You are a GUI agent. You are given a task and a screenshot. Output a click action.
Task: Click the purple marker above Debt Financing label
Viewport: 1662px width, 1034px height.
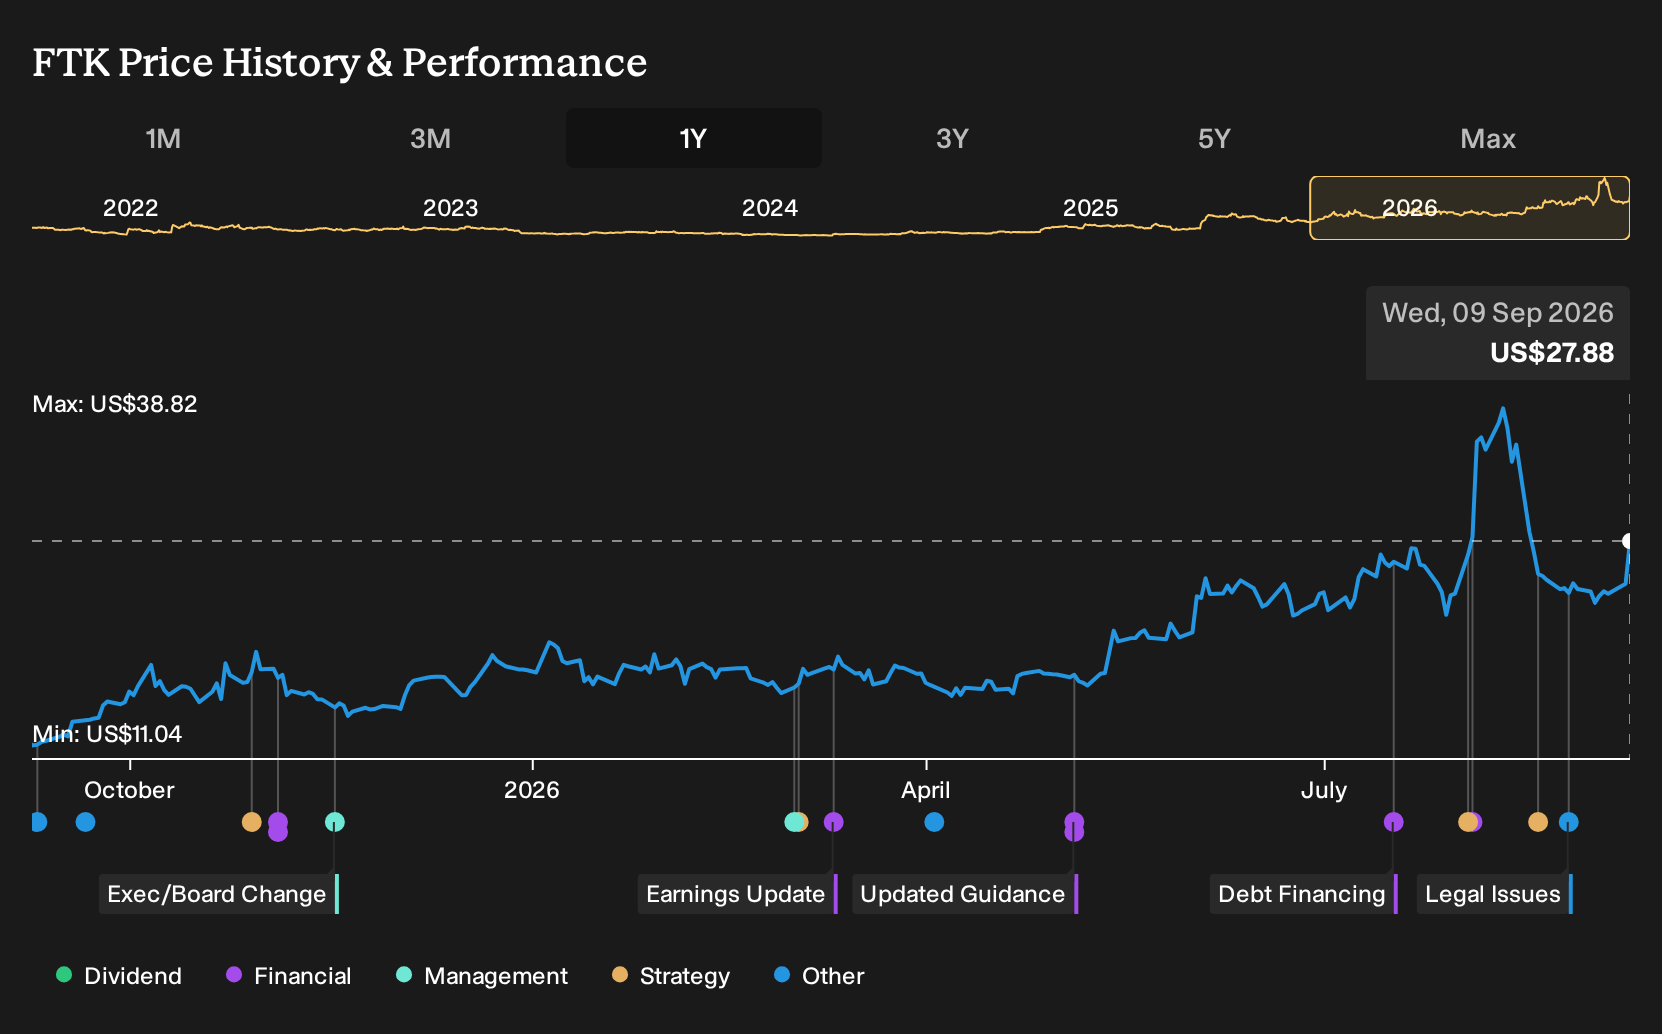pos(1393,822)
